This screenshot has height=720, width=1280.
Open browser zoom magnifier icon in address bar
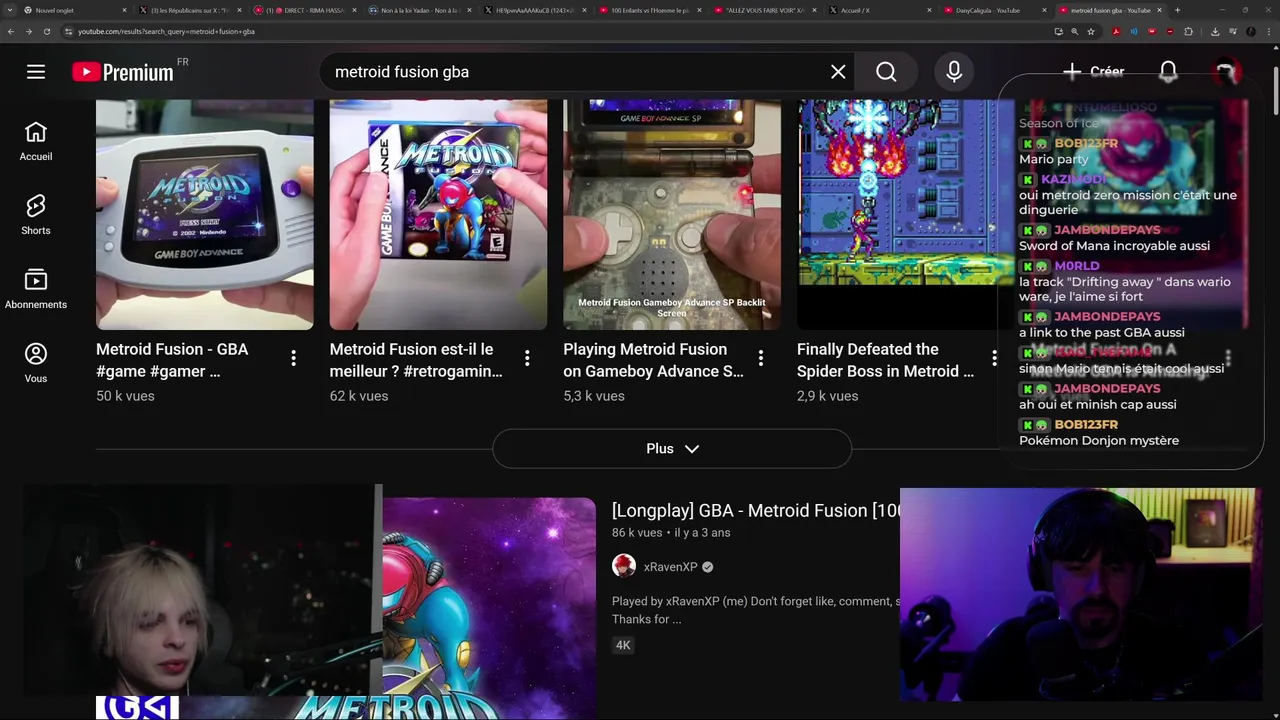point(1075,31)
